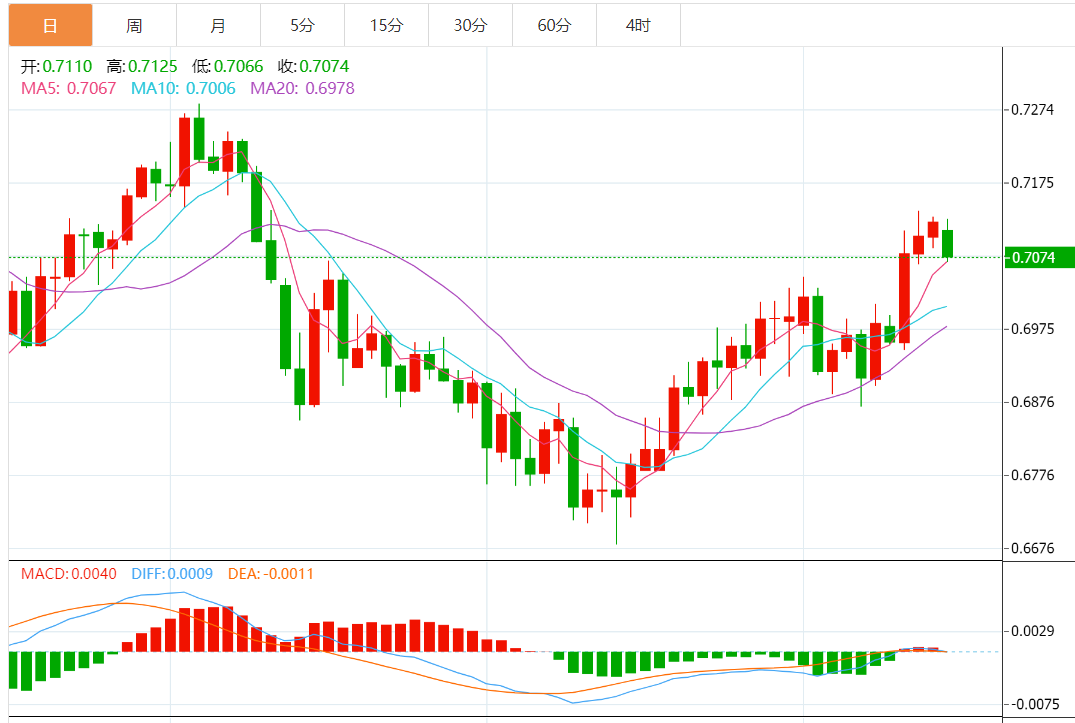The width and height of the screenshot is (1075, 723).
Task: Click the 0.6975 price axis label
Action: tap(1032, 329)
